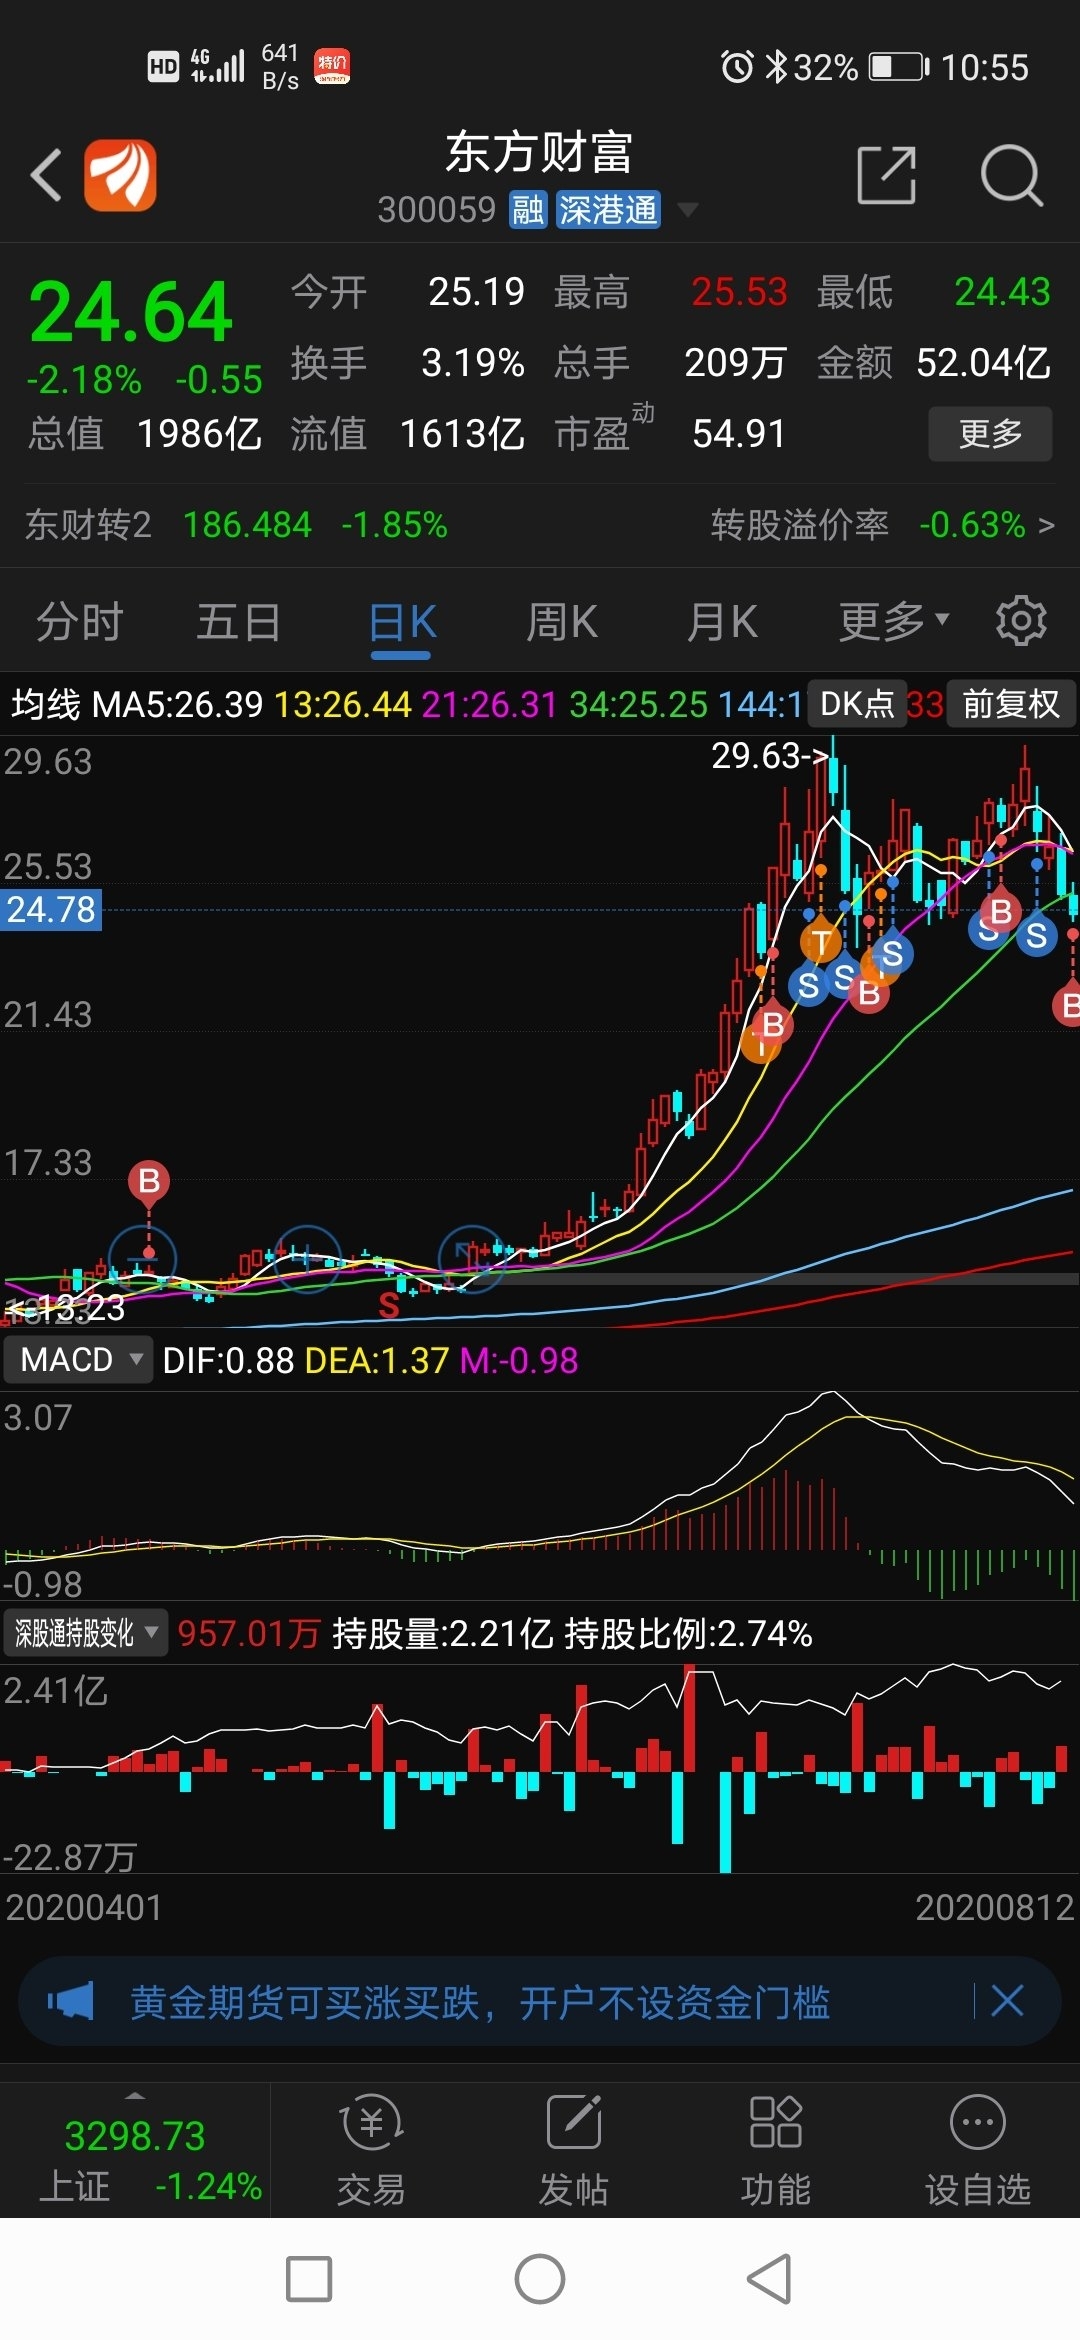Tap the 金额 52.04亿 value
This screenshot has height=2340, width=1080.
click(983, 363)
